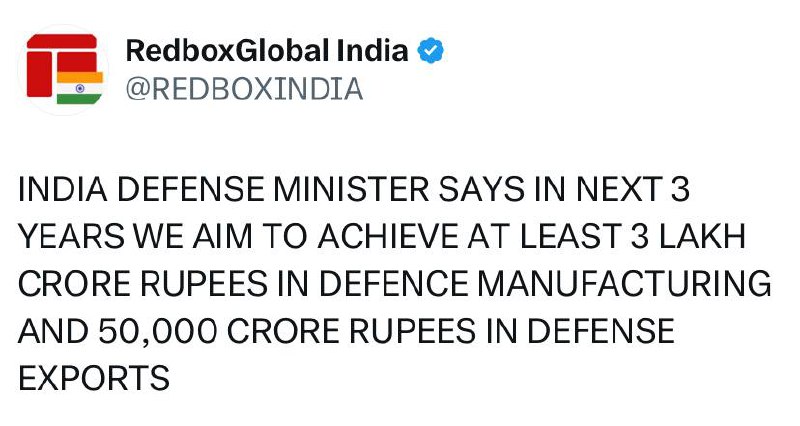Click the word "MANUFACTURING" in the tweet
Viewport: 800px width, 426px height.
(623, 283)
